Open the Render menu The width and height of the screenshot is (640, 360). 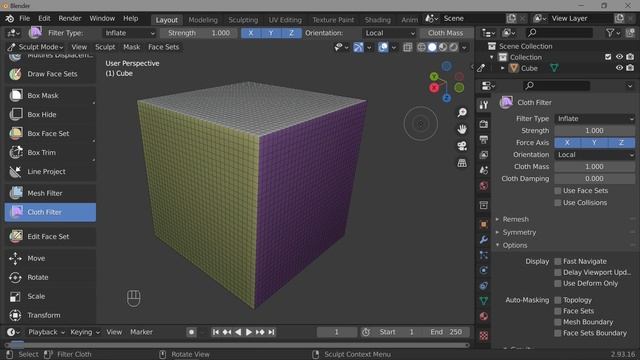tap(70, 18)
